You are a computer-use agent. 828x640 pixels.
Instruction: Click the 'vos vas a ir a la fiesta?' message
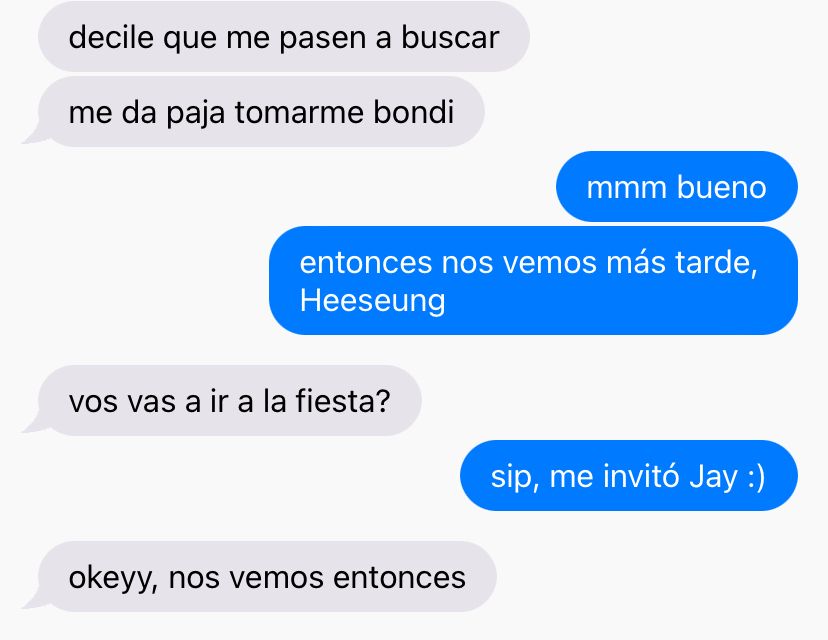tap(230, 400)
